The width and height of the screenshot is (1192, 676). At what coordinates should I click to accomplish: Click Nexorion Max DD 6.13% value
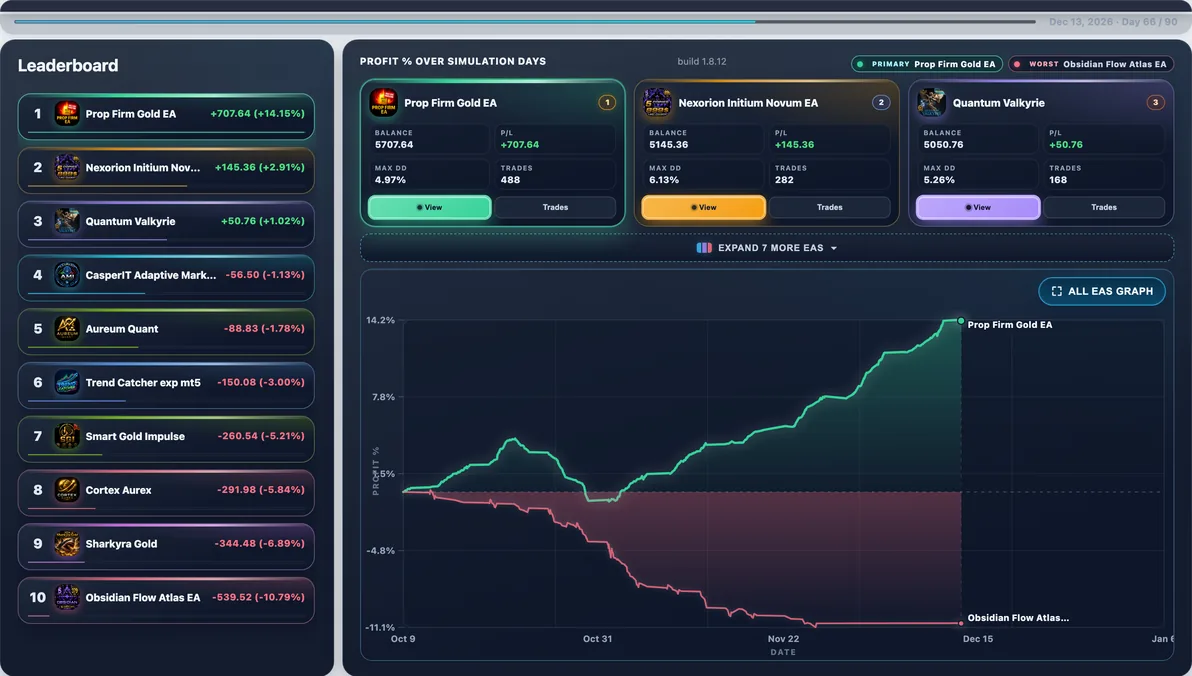point(664,180)
